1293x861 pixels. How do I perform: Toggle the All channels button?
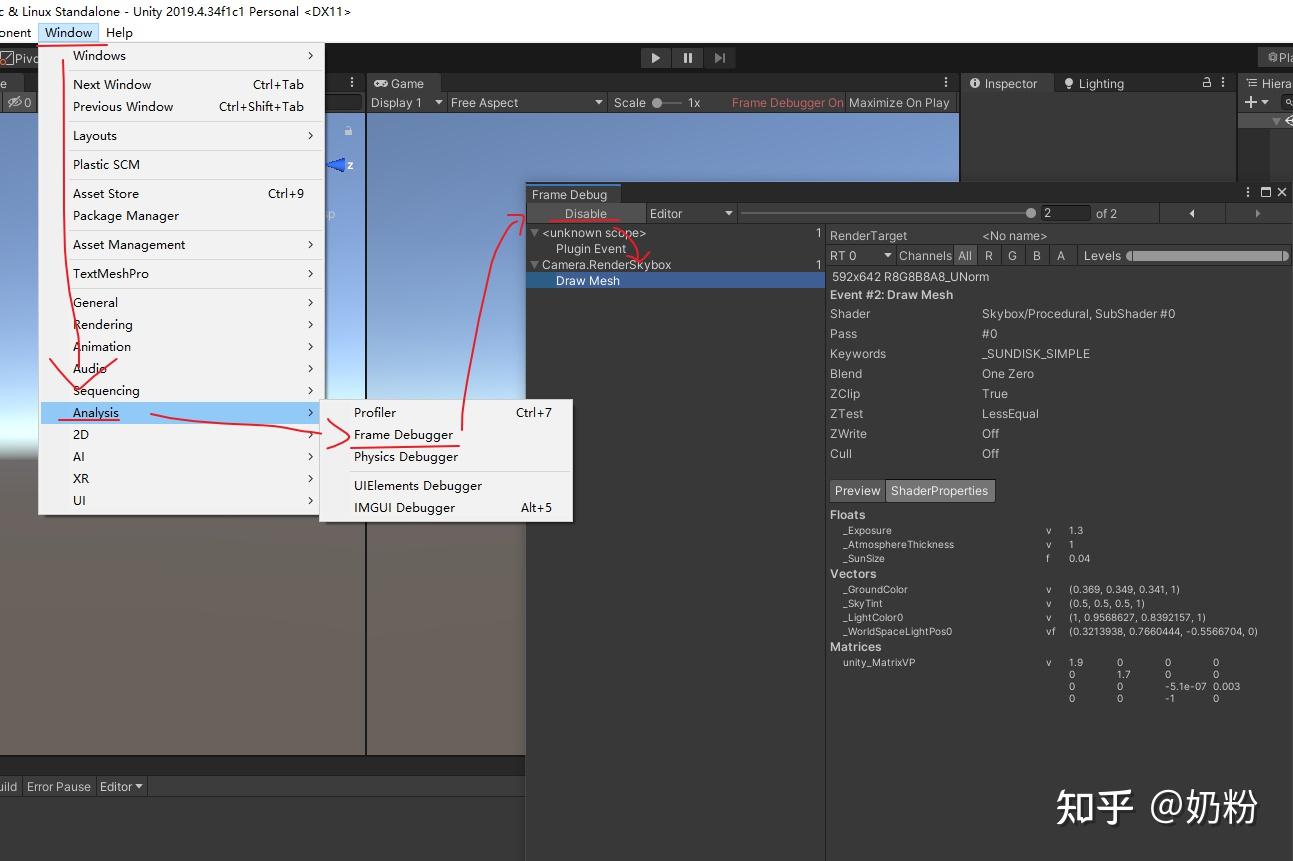point(964,255)
